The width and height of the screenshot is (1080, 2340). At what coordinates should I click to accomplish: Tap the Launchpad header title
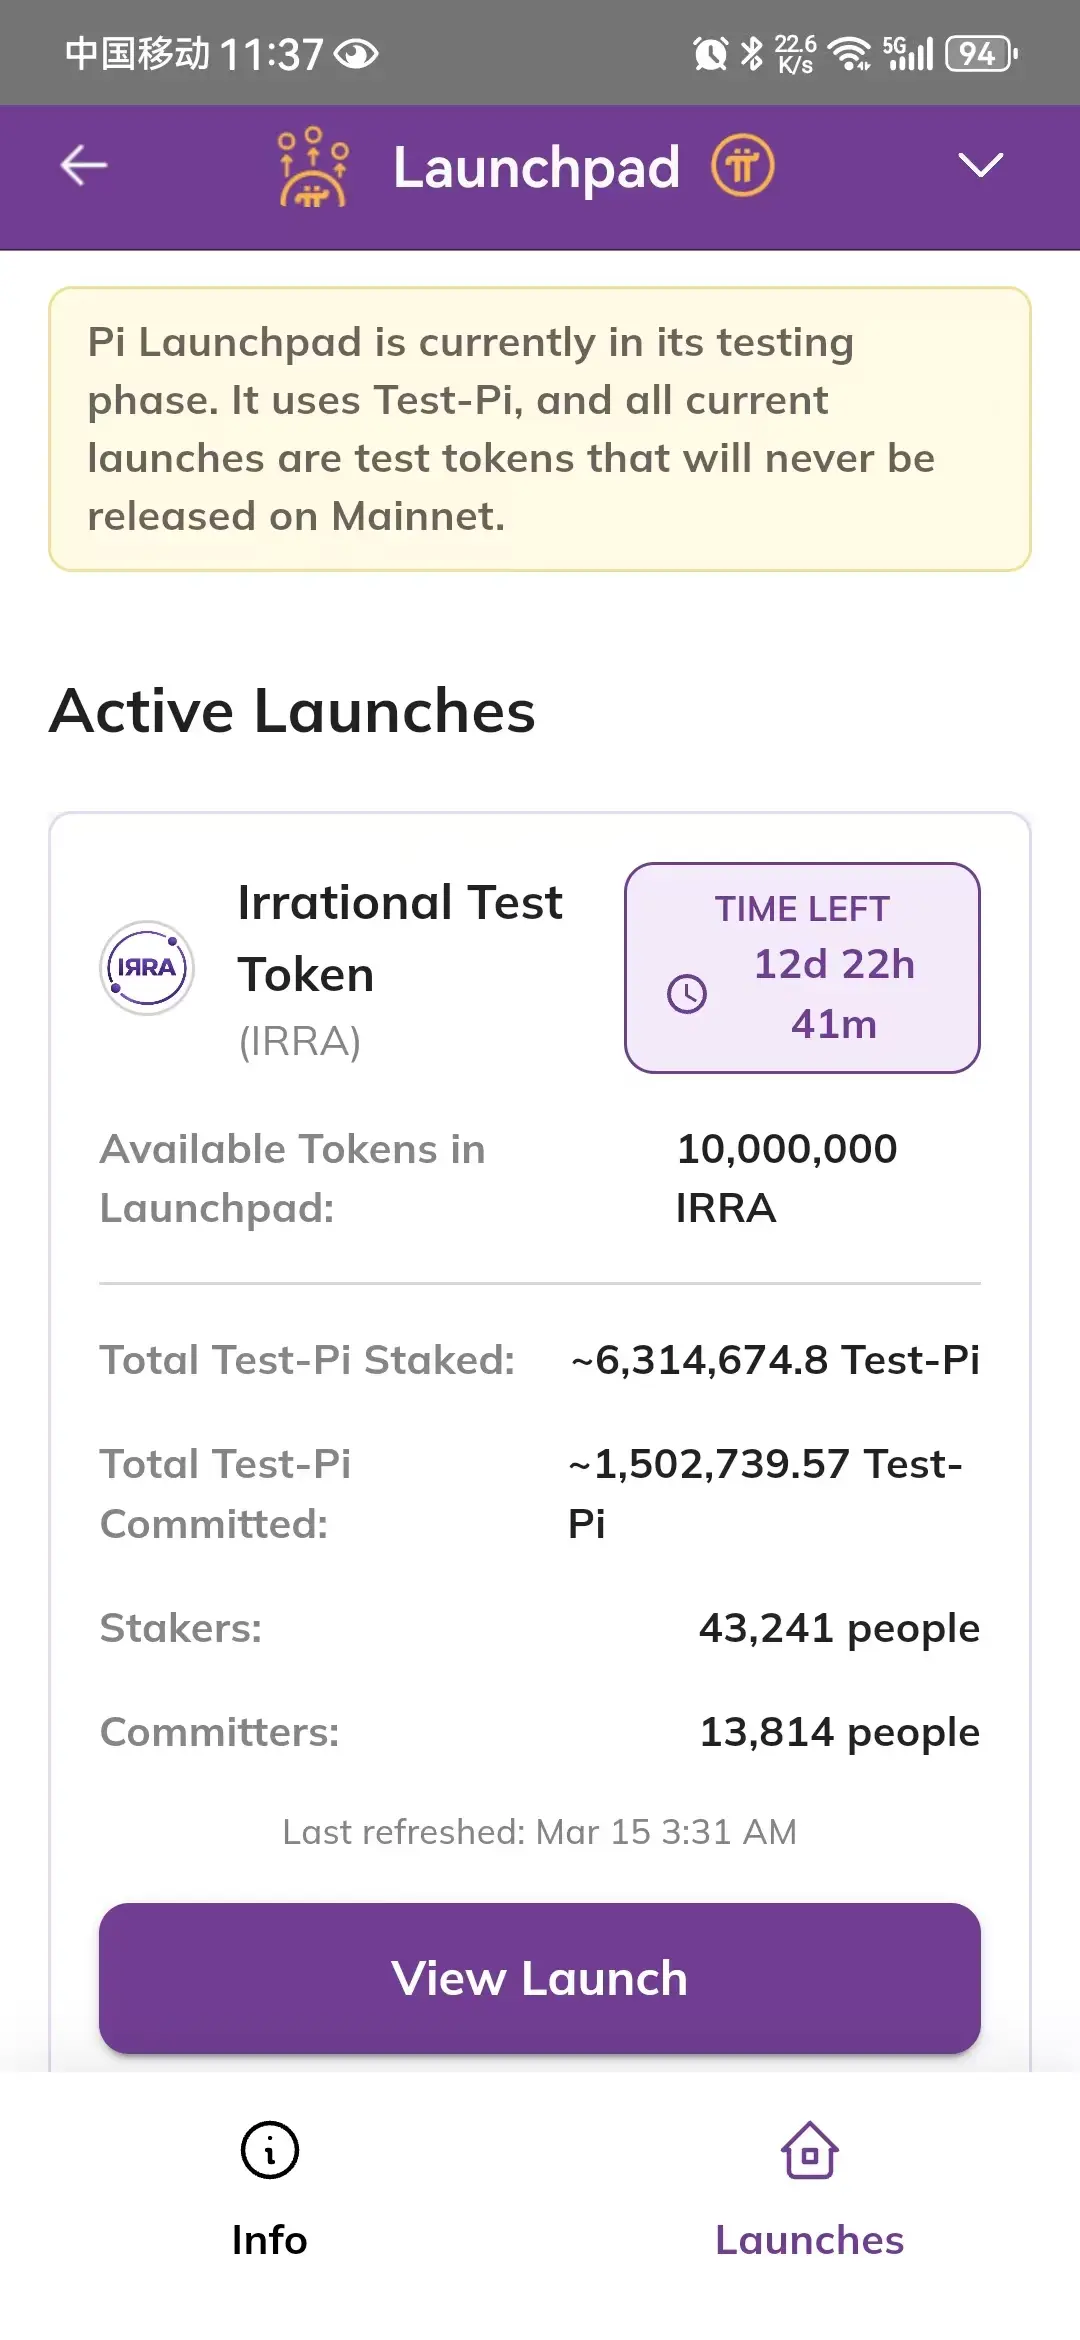(536, 167)
